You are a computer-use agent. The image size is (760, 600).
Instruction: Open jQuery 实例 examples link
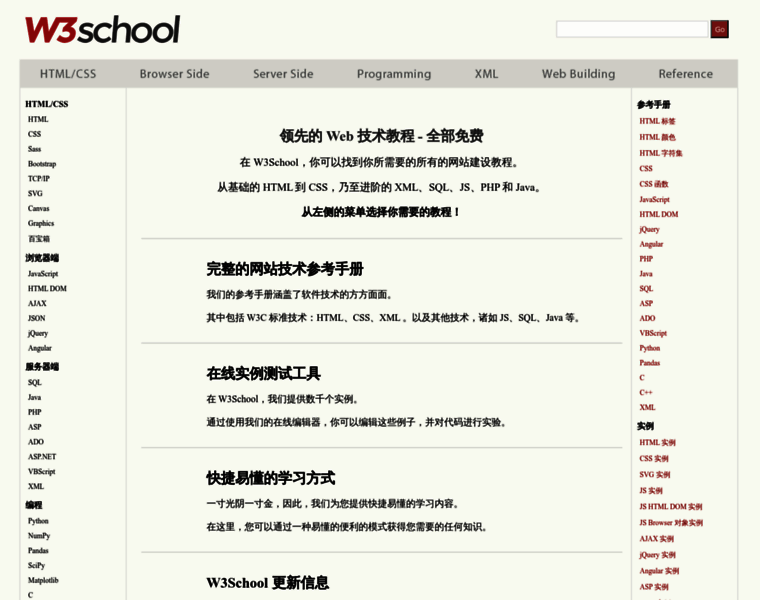click(657, 555)
